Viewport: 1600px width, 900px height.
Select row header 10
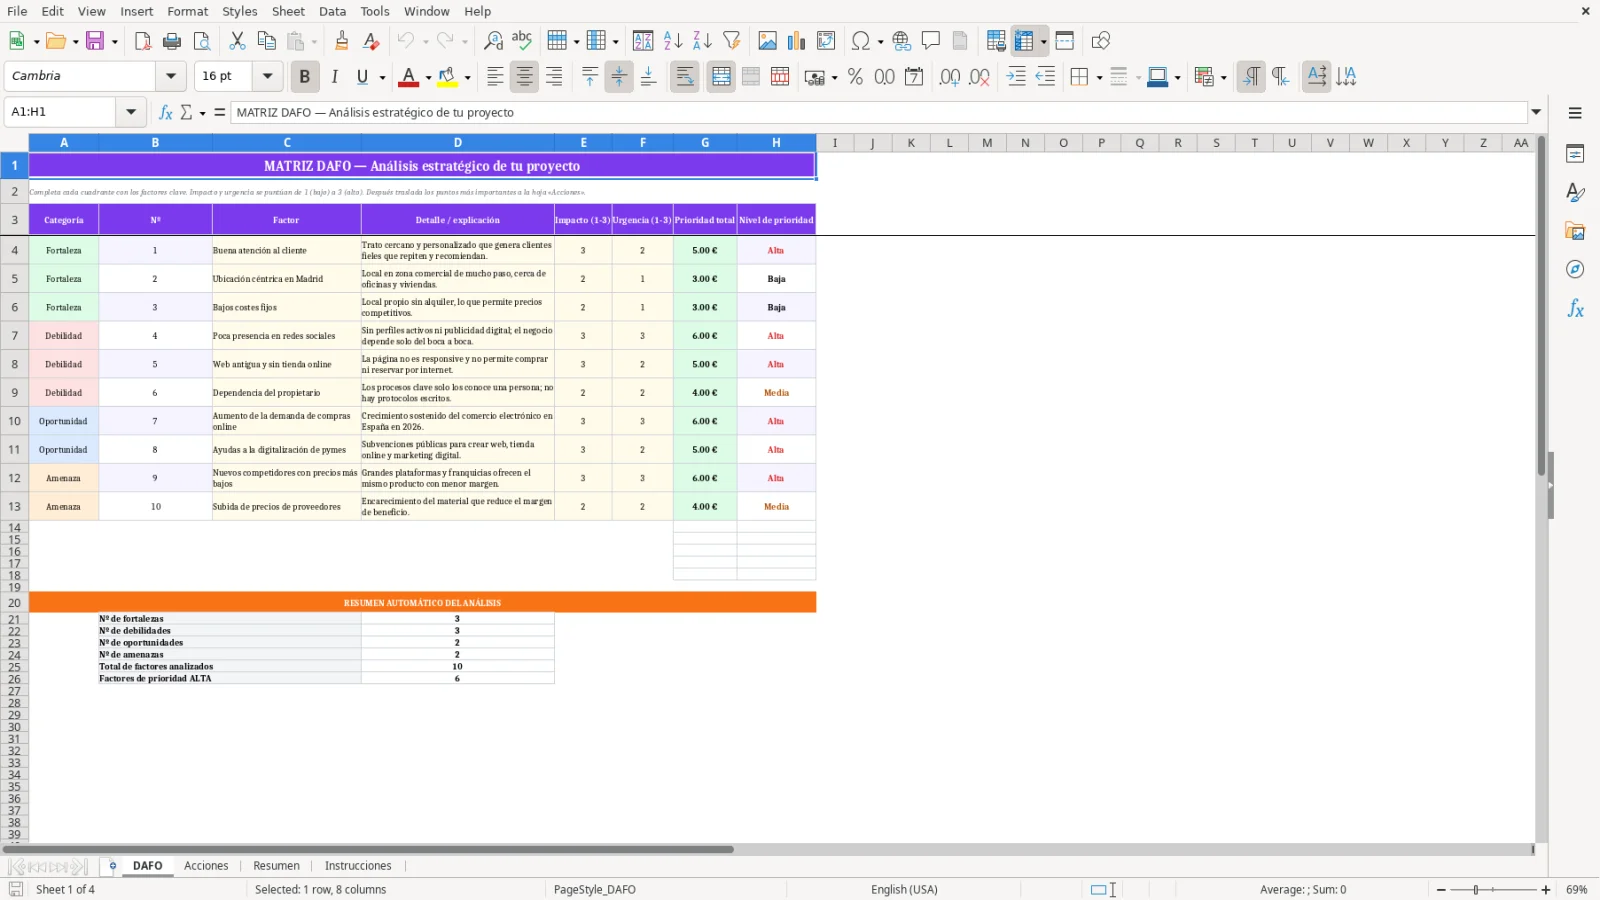pyautogui.click(x=14, y=421)
